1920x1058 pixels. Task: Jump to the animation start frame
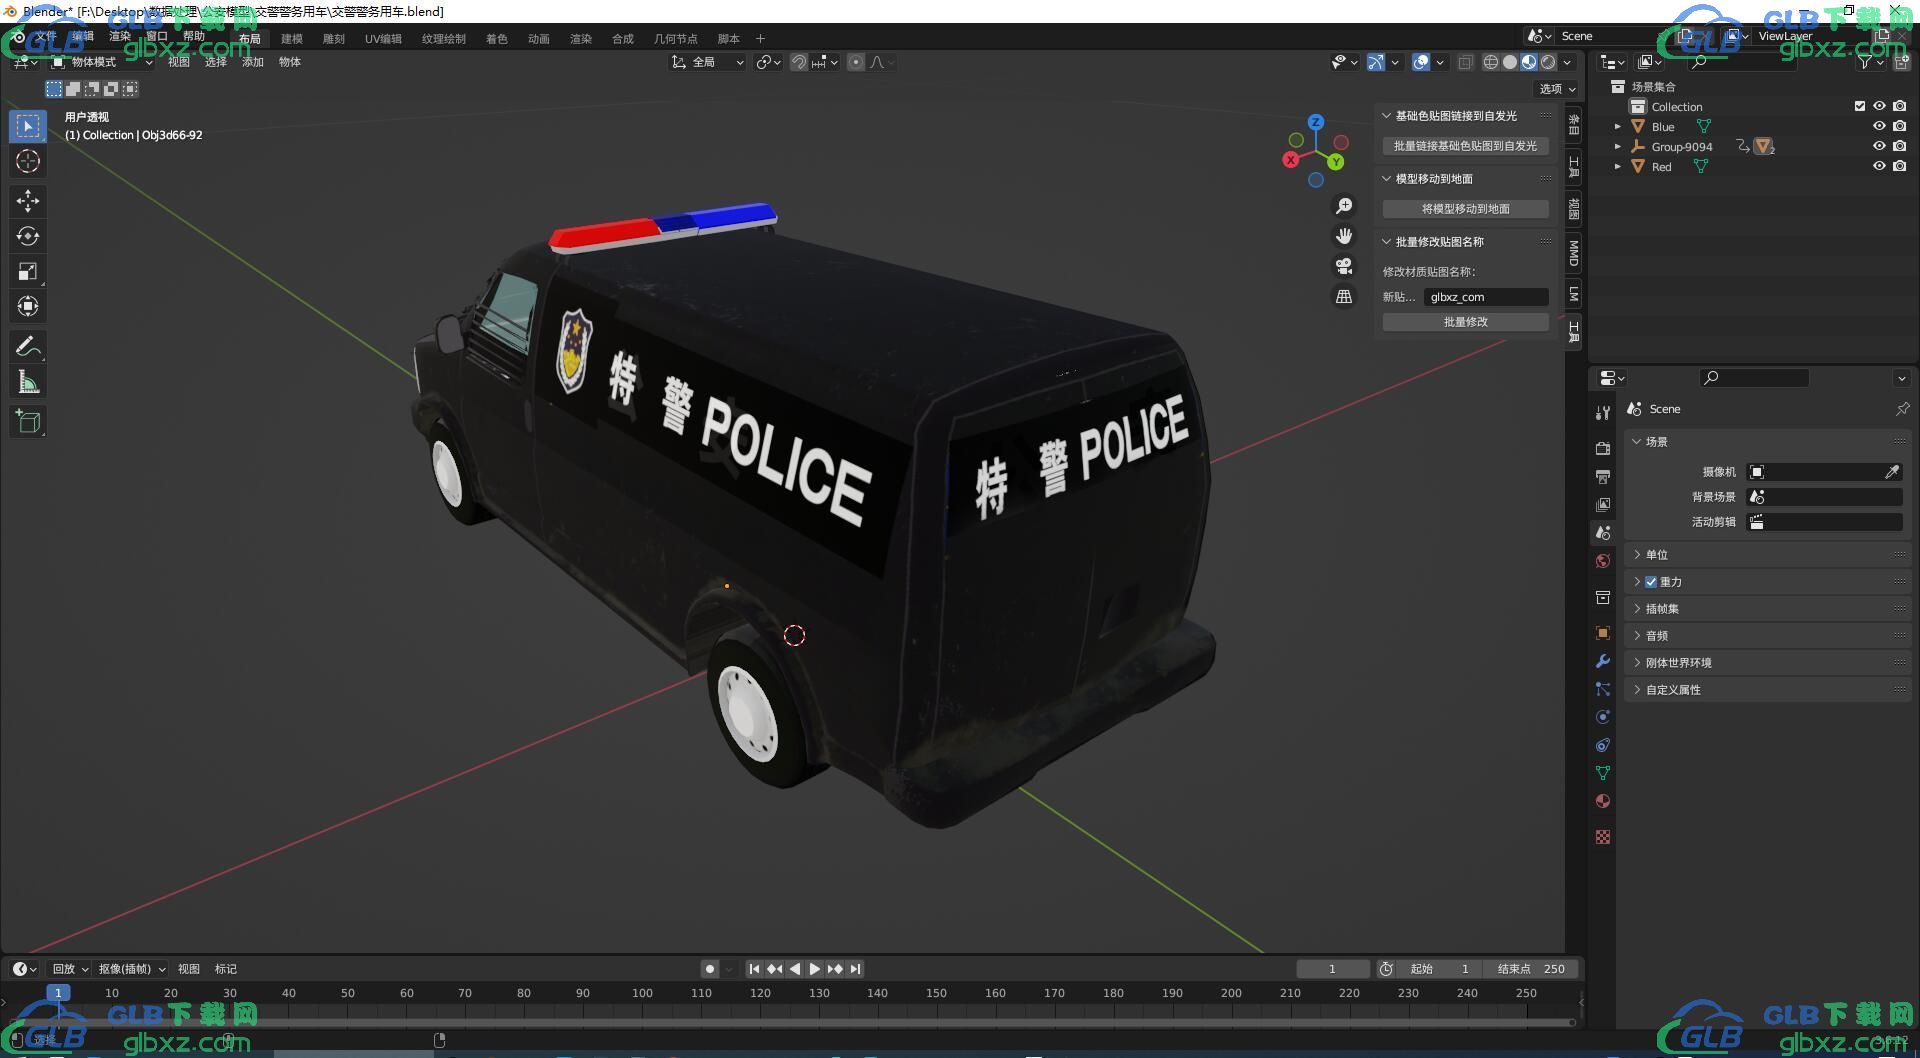[x=754, y=969]
